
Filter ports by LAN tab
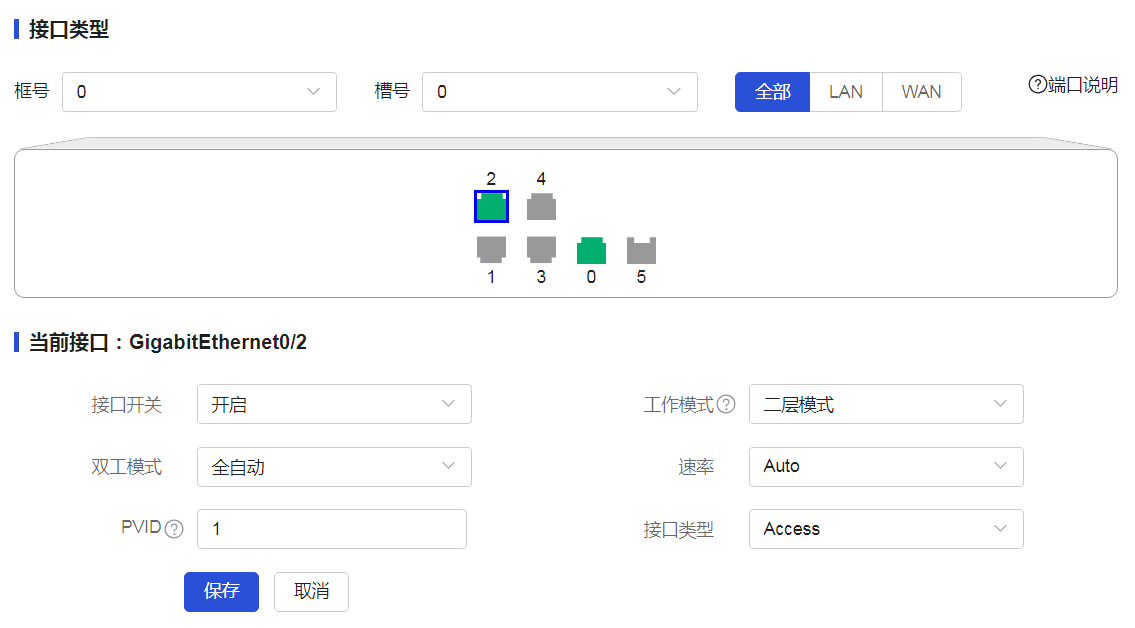click(846, 92)
